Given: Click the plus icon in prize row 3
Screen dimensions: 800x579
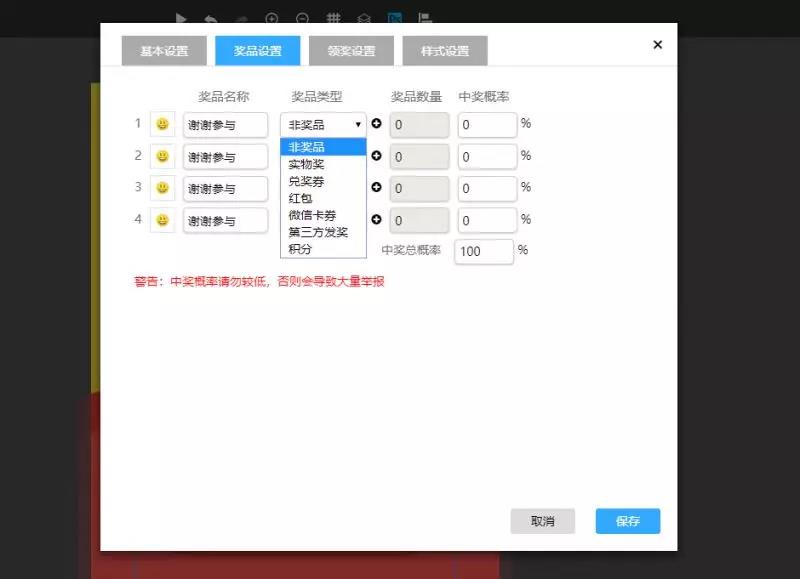Looking at the screenshot, I should (377, 187).
